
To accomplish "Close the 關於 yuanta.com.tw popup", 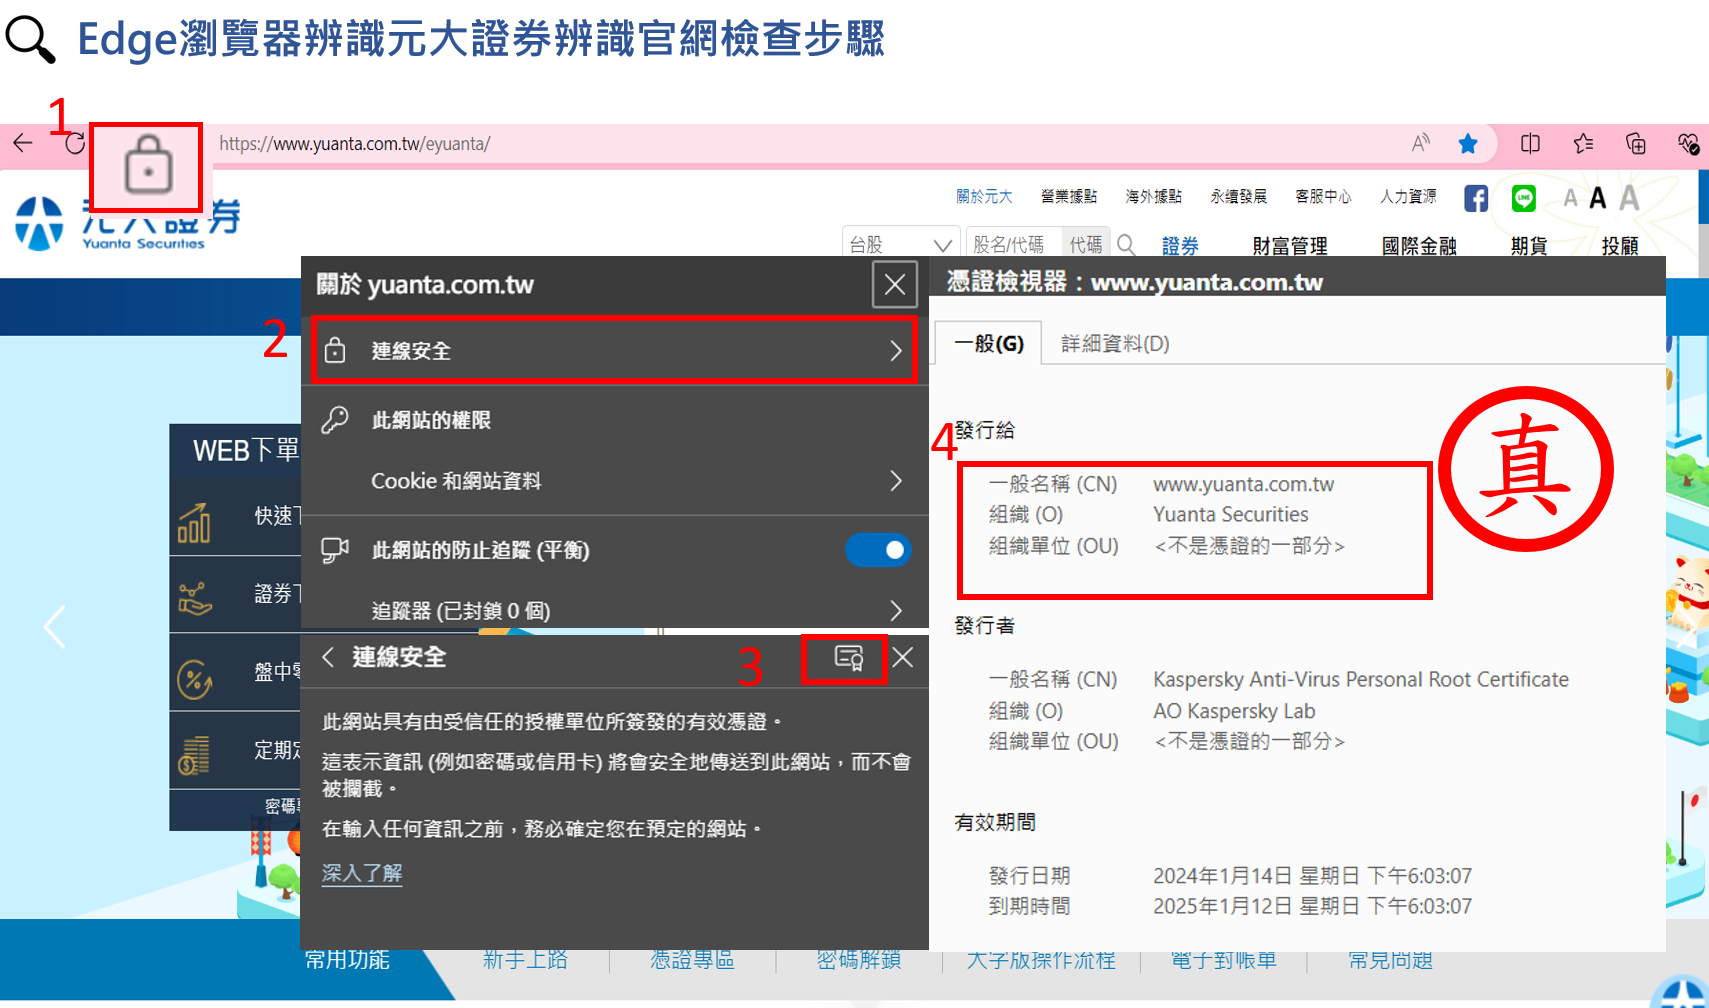I will click(x=895, y=286).
